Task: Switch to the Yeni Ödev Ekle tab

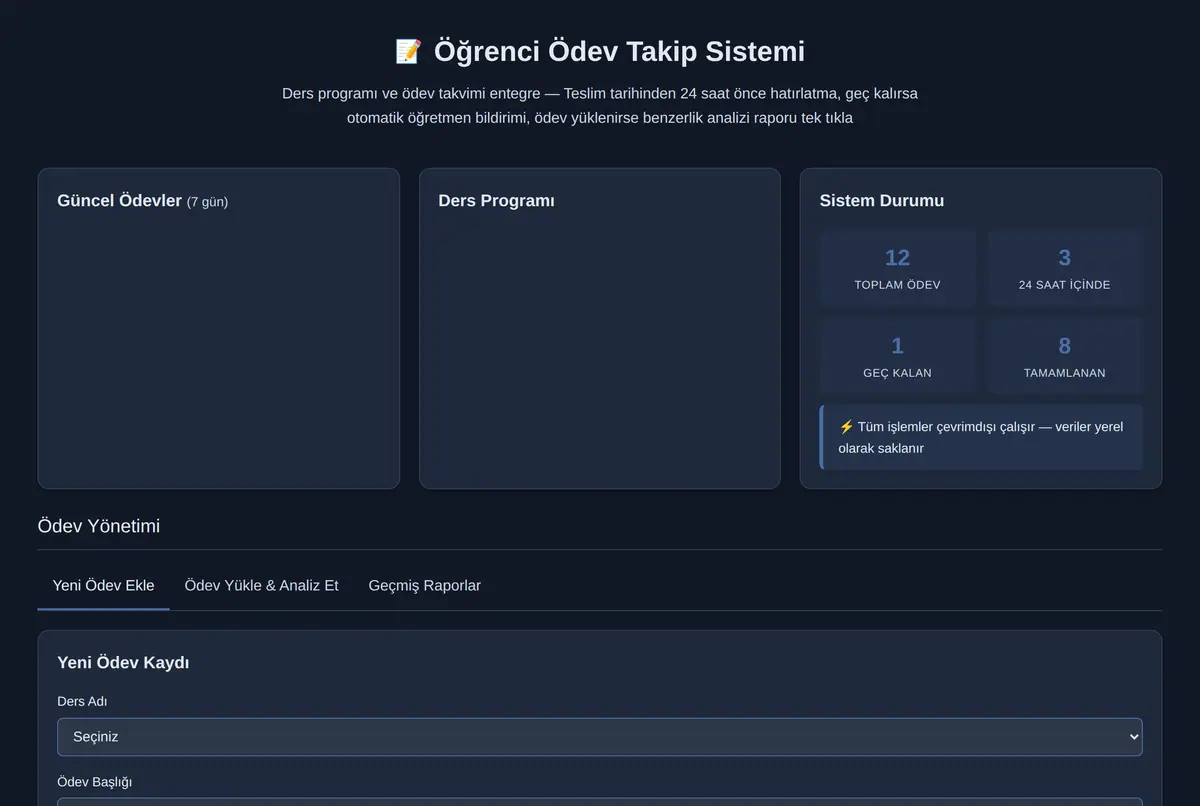Action: tap(103, 585)
